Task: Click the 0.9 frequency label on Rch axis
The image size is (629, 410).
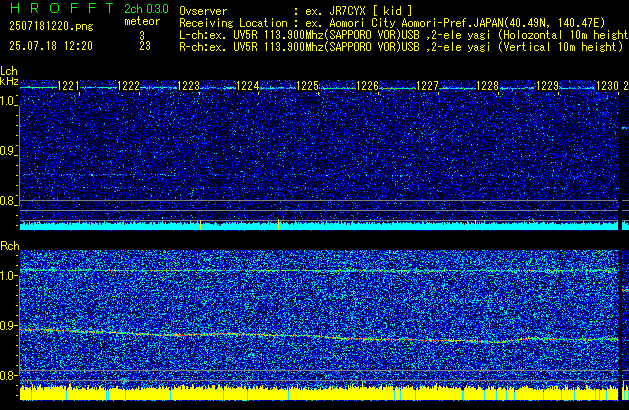Action: [8, 325]
